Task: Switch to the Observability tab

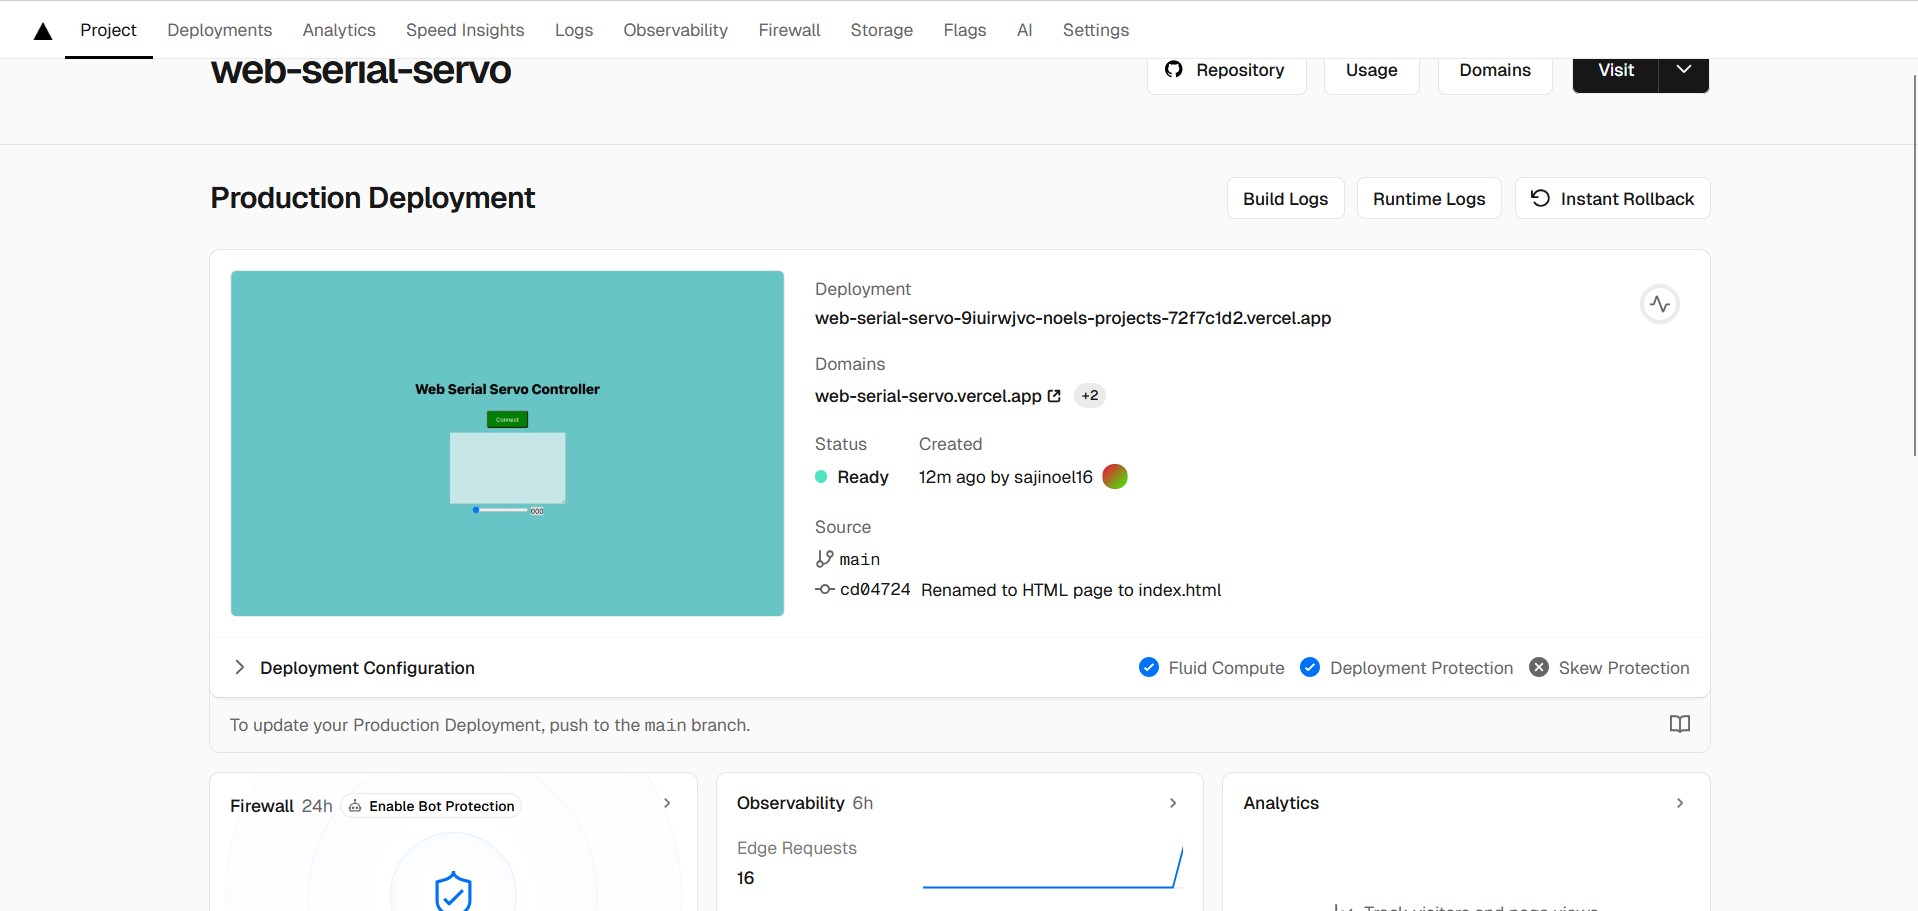Action: pos(675,30)
